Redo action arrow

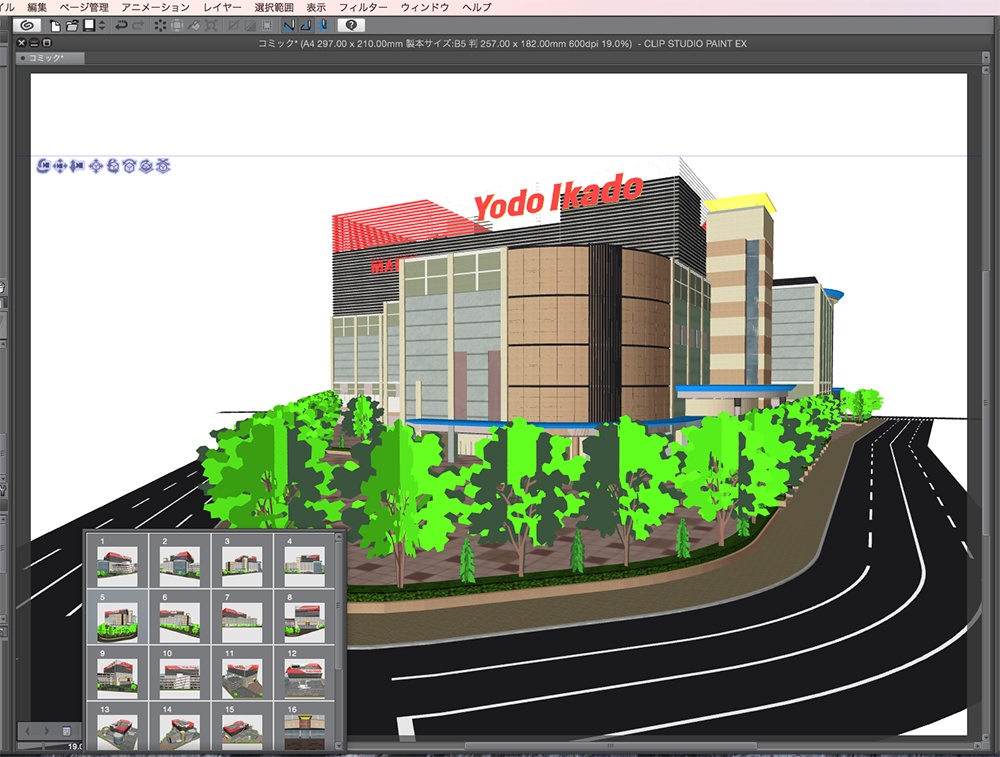click(x=138, y=26)
